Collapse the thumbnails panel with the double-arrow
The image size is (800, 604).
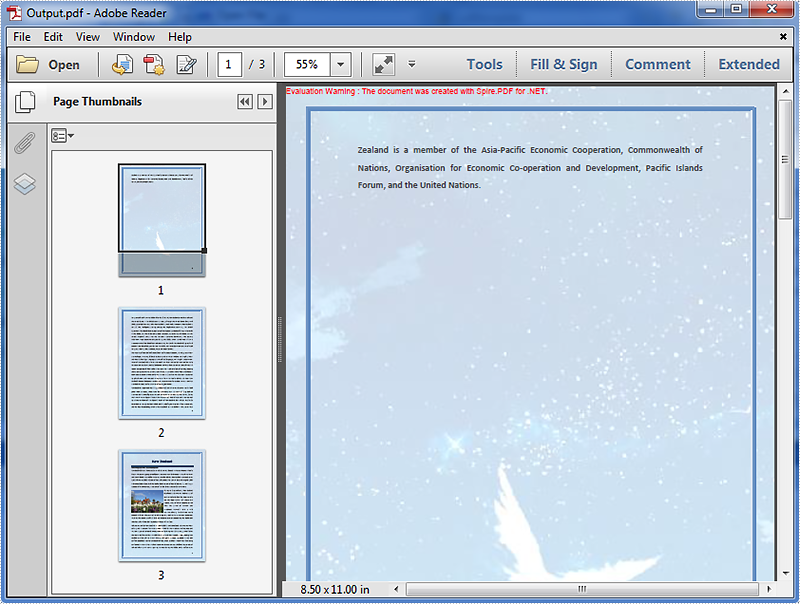(244, 101)
